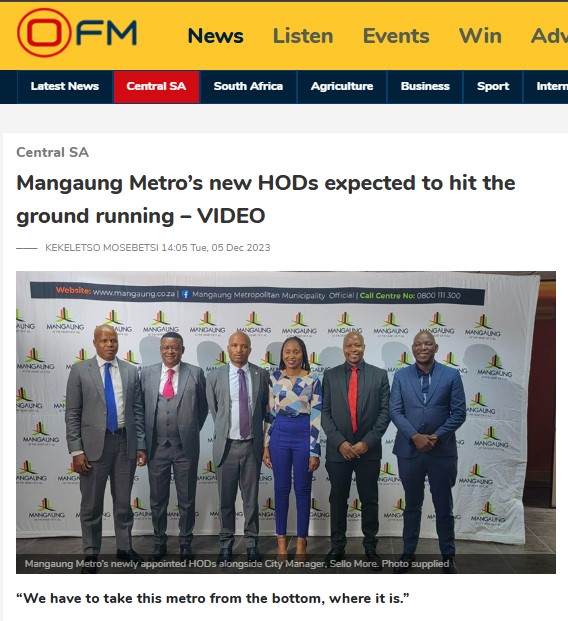This screenshot has height=621, width=568.
Task: Click the OFM logo
Action: coord(77,33)
